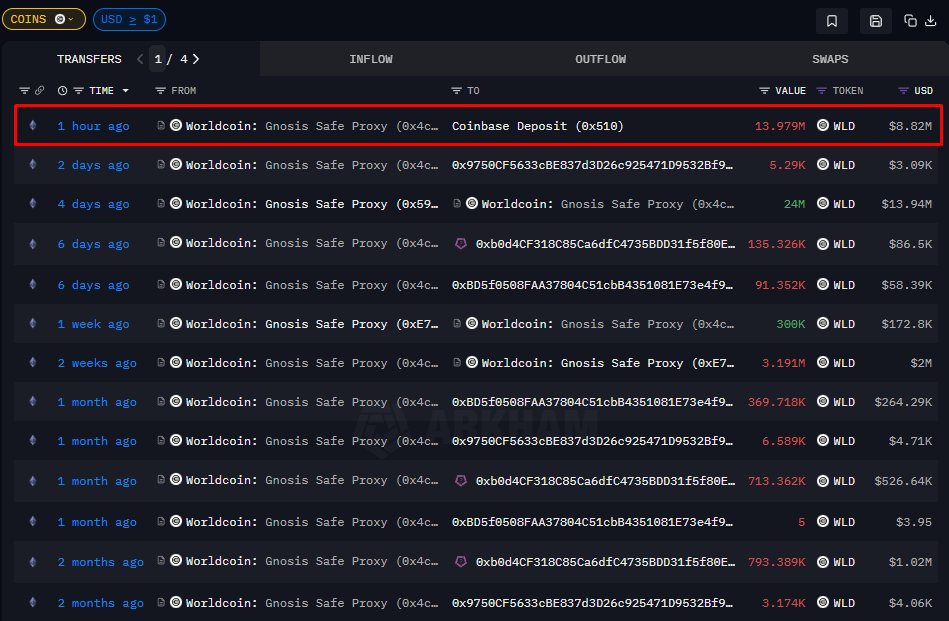Click the download icon in top right
Screen dimensions: 949x621
click(x=930, y=20)
